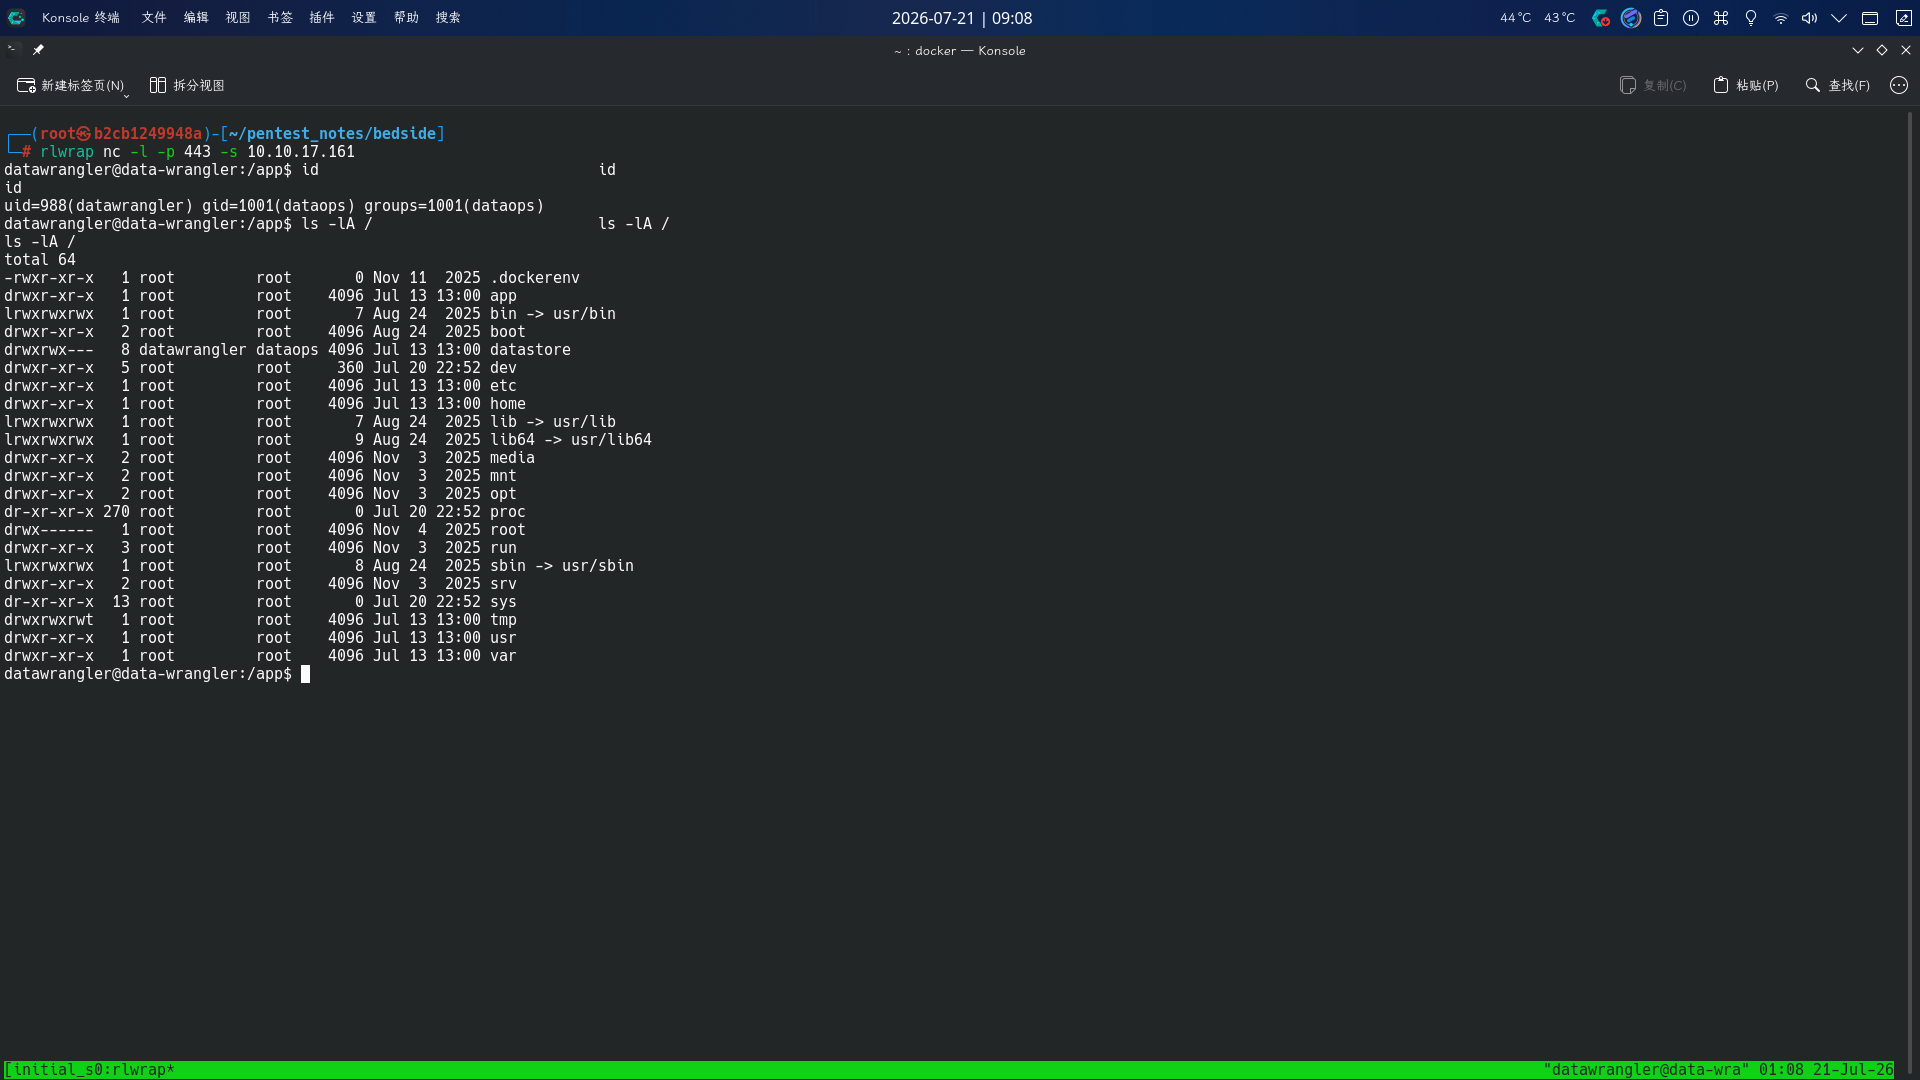Screen dimensions: 1920x1080
Task: Click the tmux status bar initial_s0:rlwrap window
Action: [x=90, y=1070]
